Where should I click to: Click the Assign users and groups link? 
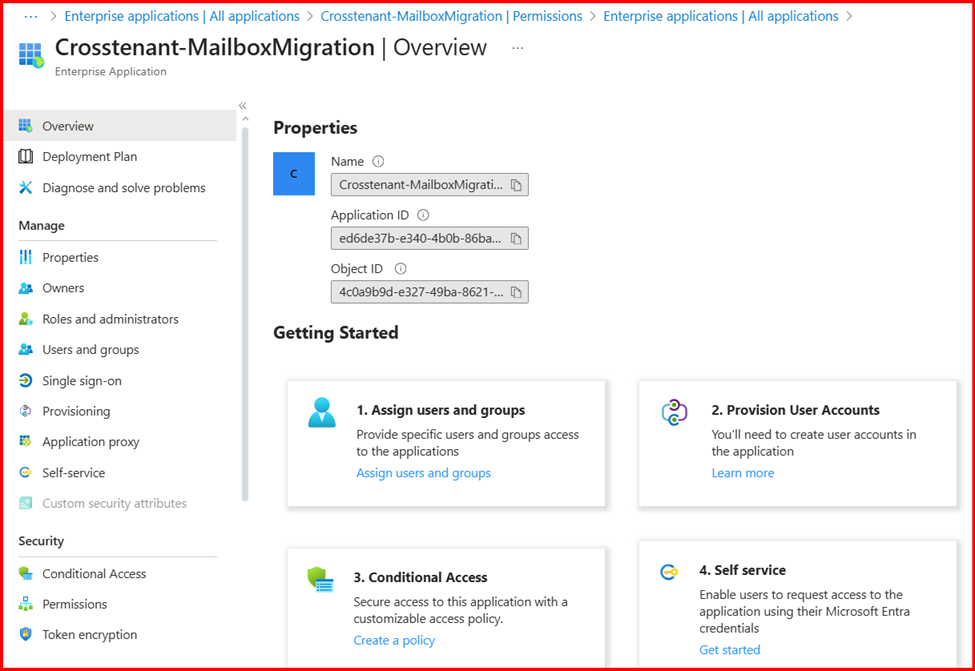[423, 473]
